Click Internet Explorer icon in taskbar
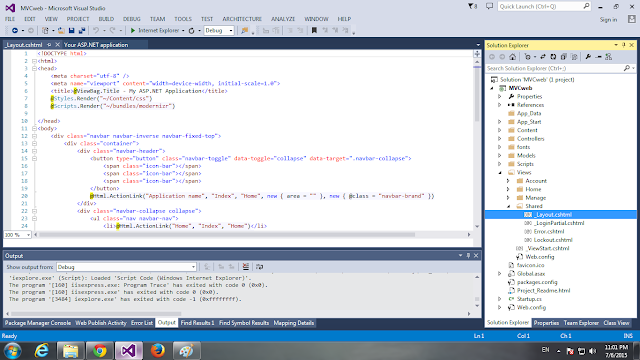The width and height of the screenshot is (640, 360). [x=41, y=351]
